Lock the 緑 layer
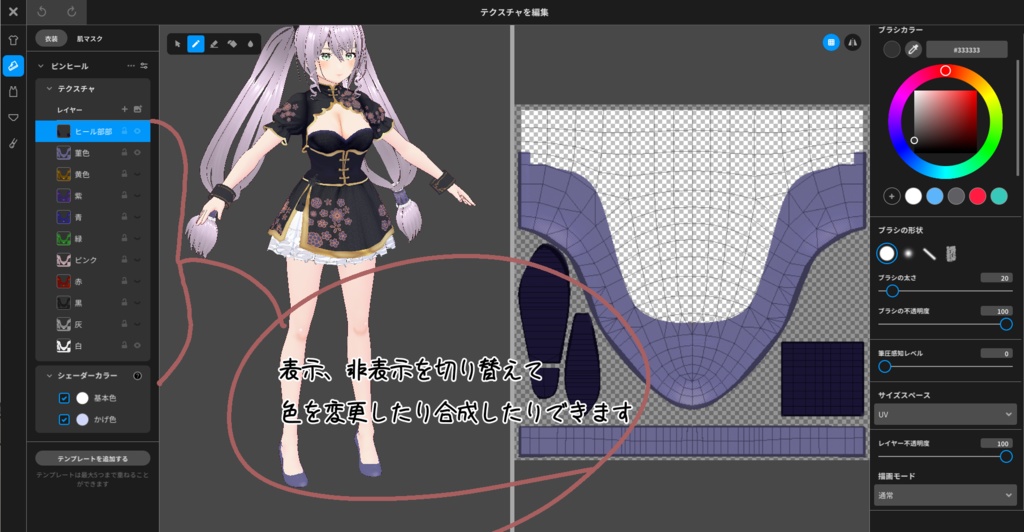Image resolution: width=1024 pixels, height=532 pixels. coord(124,238)
